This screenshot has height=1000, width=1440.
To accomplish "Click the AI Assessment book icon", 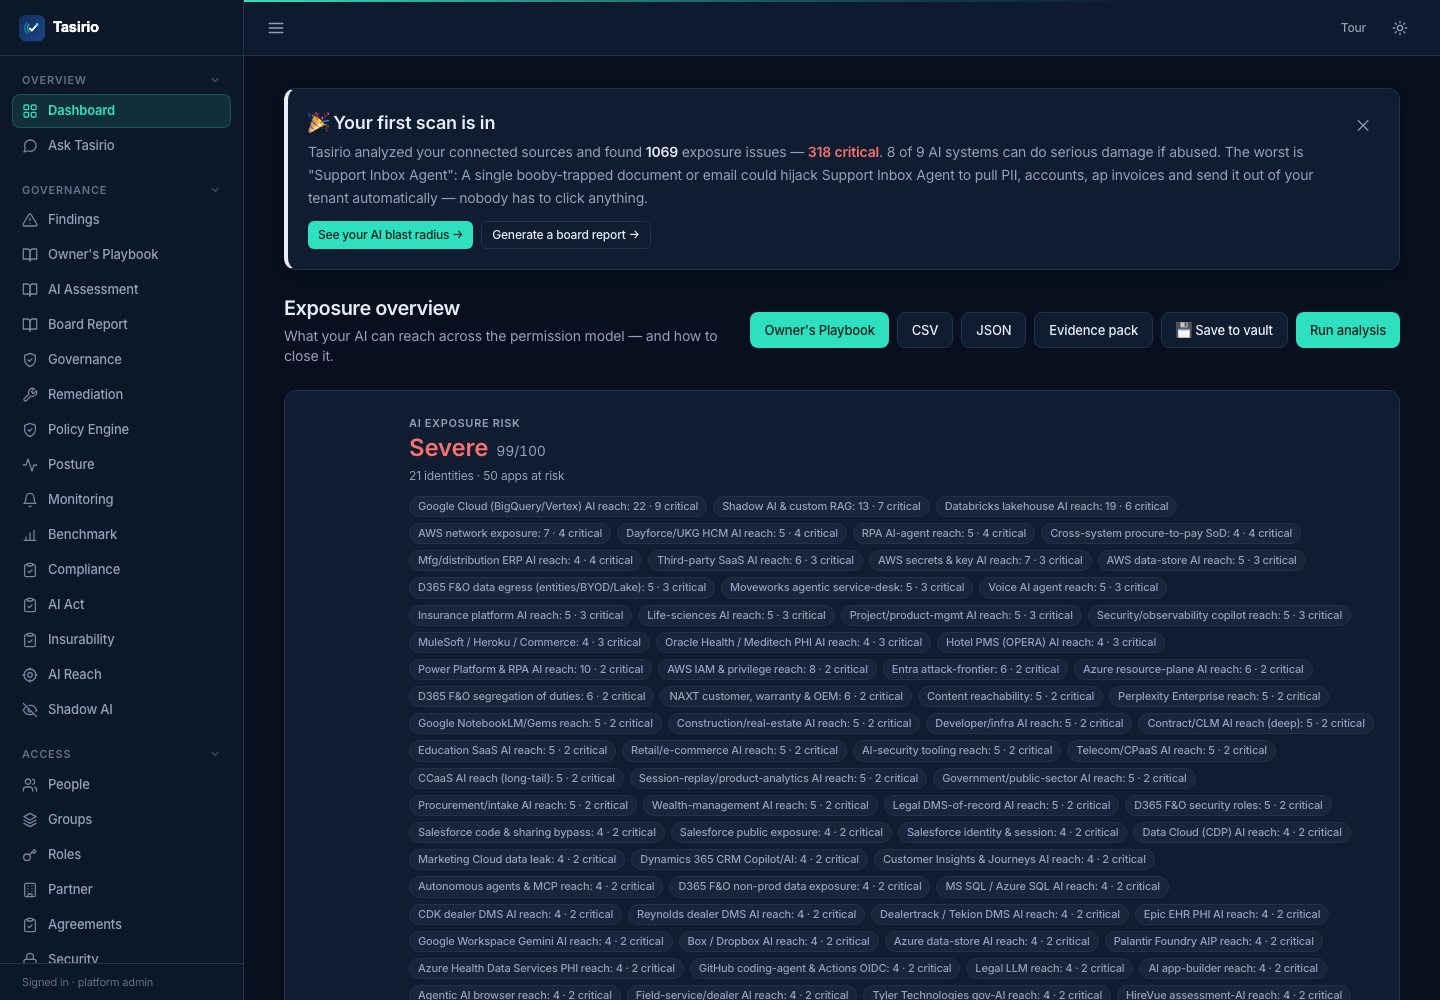I will tap(30, 290).
